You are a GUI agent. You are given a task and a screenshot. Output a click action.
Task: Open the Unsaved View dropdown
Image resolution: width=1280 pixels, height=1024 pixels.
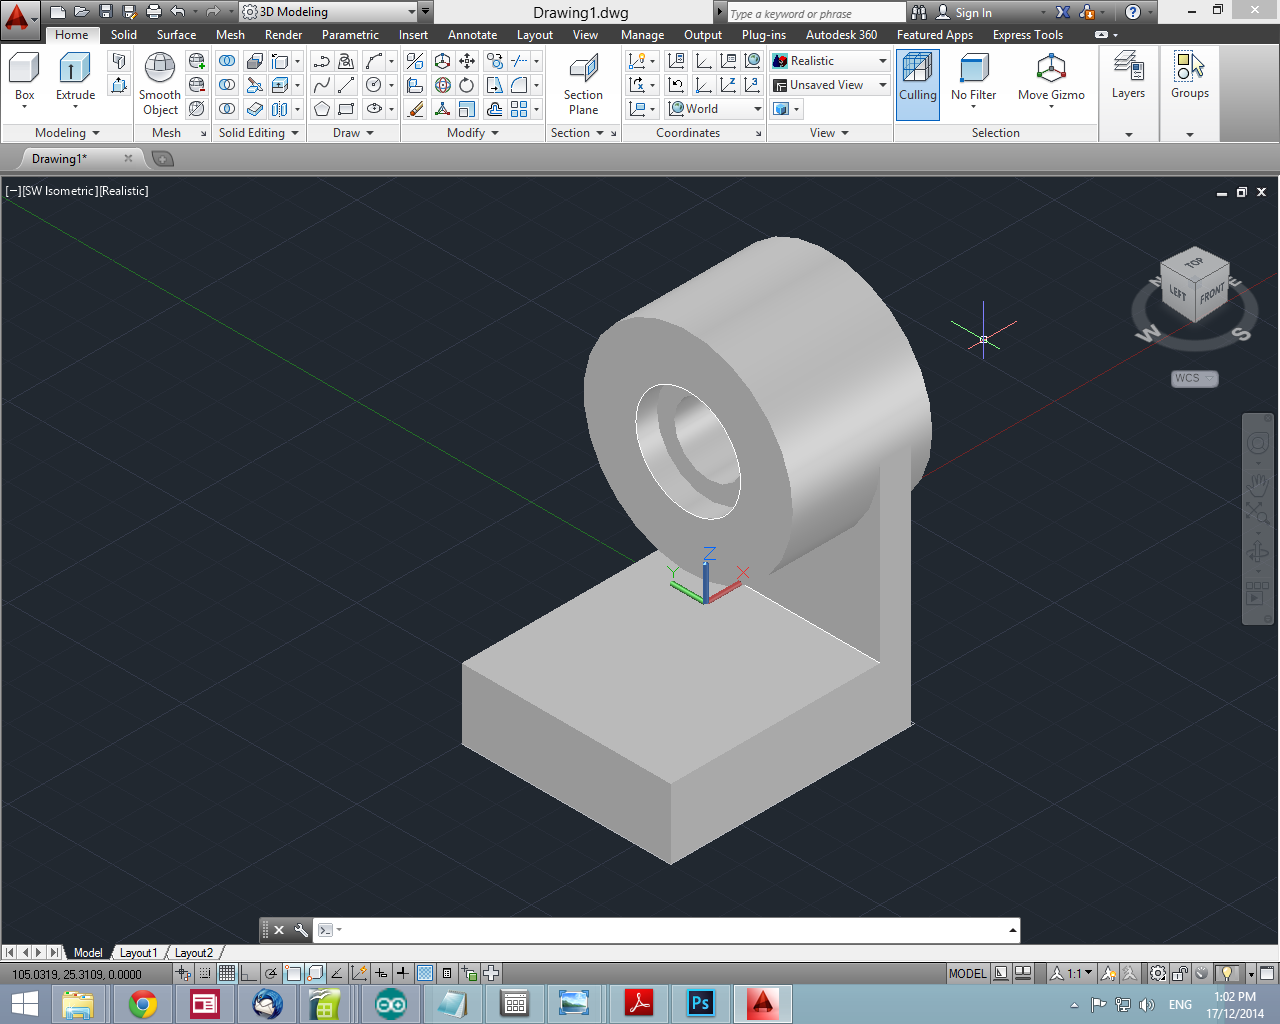(x=880, y=84)
